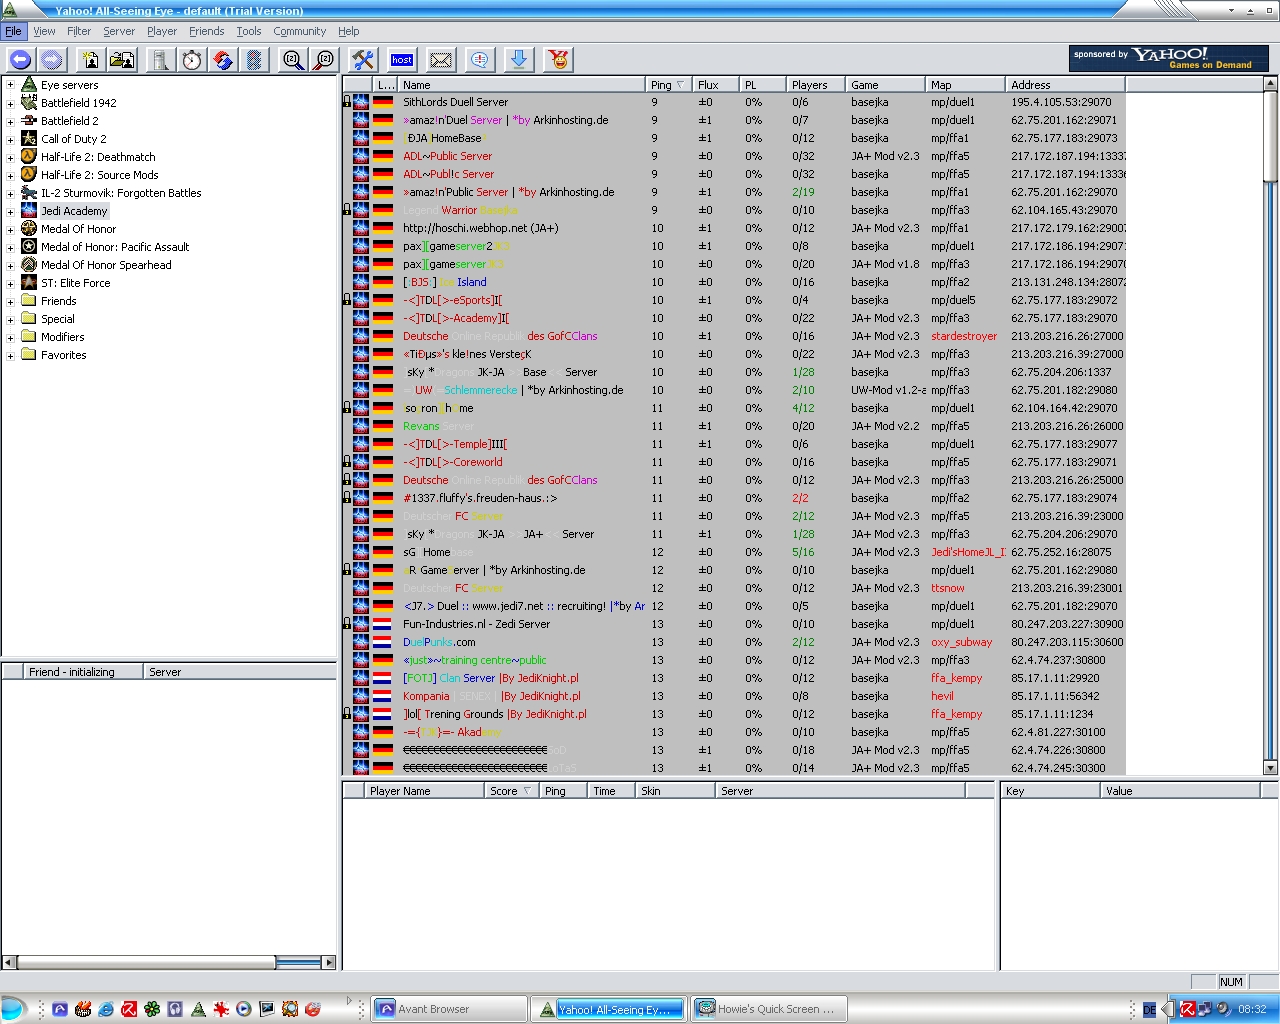Image resolution: width=1280 pixels, height=1024 pixels.
Task: Select Battlefield 2 in the game tree
Action: pos(70,121)
